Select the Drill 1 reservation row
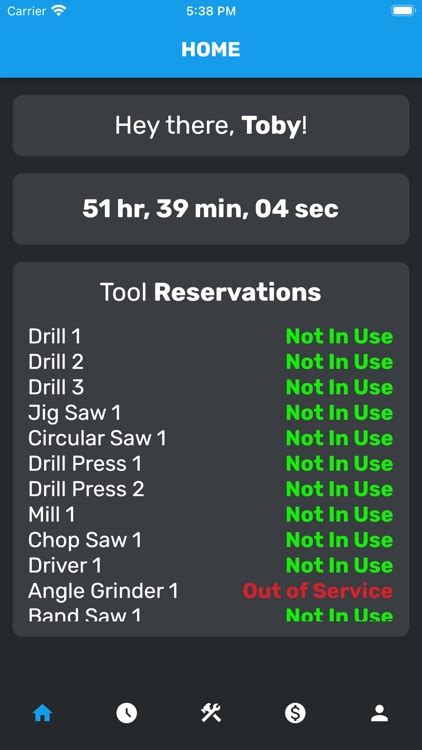 click(x=211, y=337)
